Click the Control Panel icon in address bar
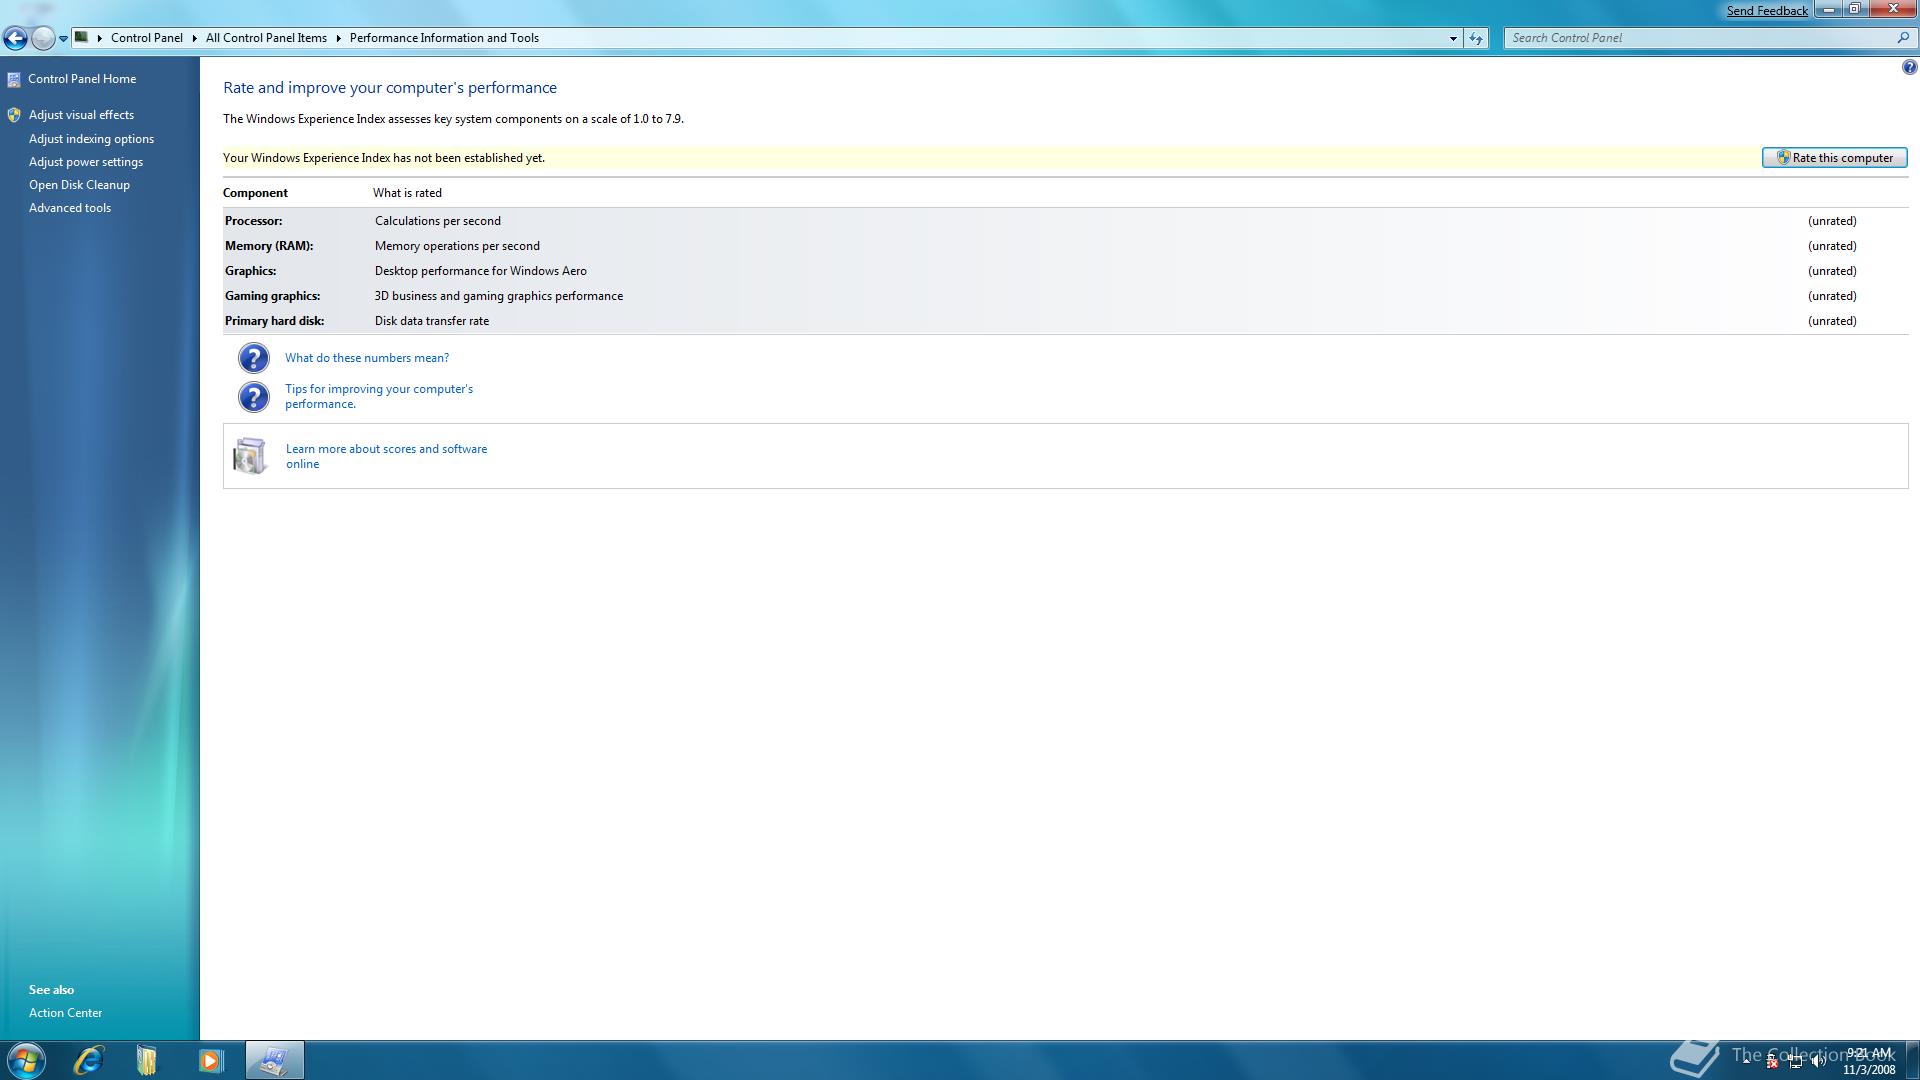The image size is (1920, 1080). pos(82,37)
